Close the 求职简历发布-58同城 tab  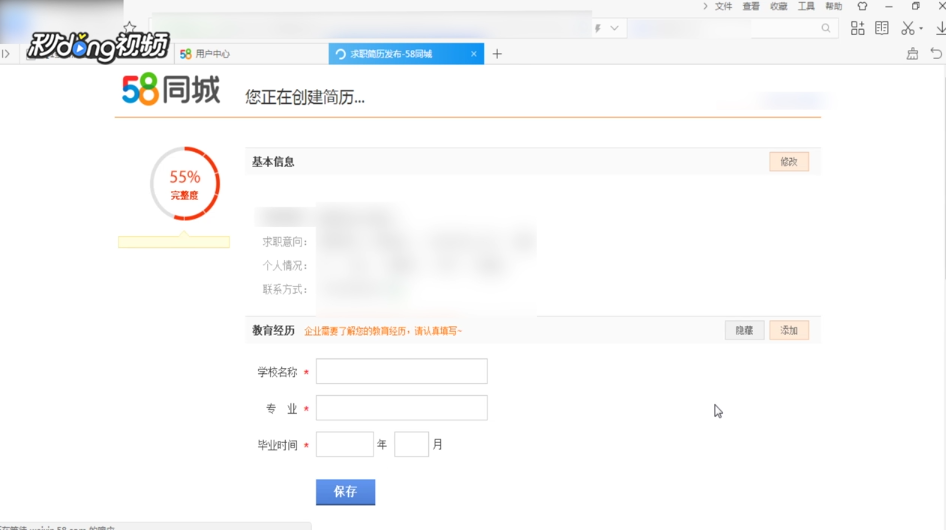coord(474,54)
